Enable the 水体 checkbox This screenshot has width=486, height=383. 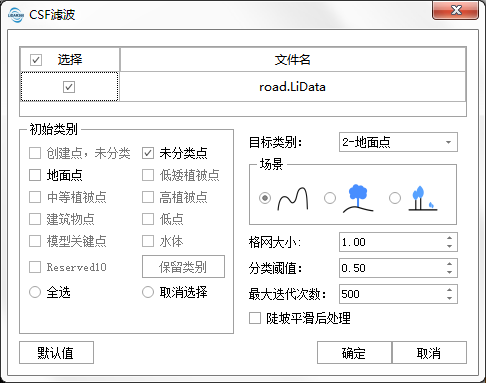(148, 241)
